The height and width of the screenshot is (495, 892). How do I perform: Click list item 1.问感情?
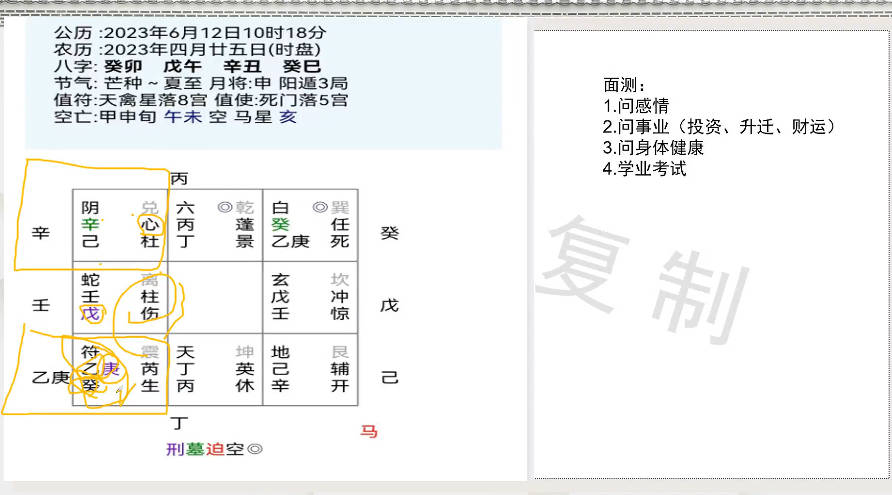[635, 105]
